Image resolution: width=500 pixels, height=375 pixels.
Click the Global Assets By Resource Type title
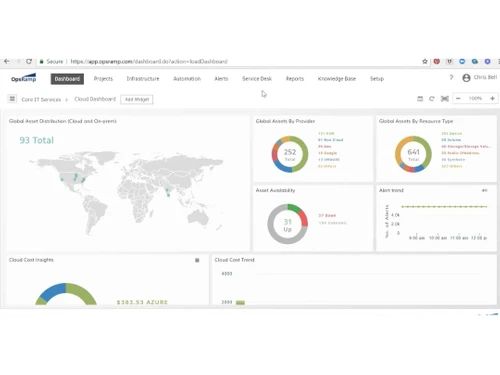[416, 121]
